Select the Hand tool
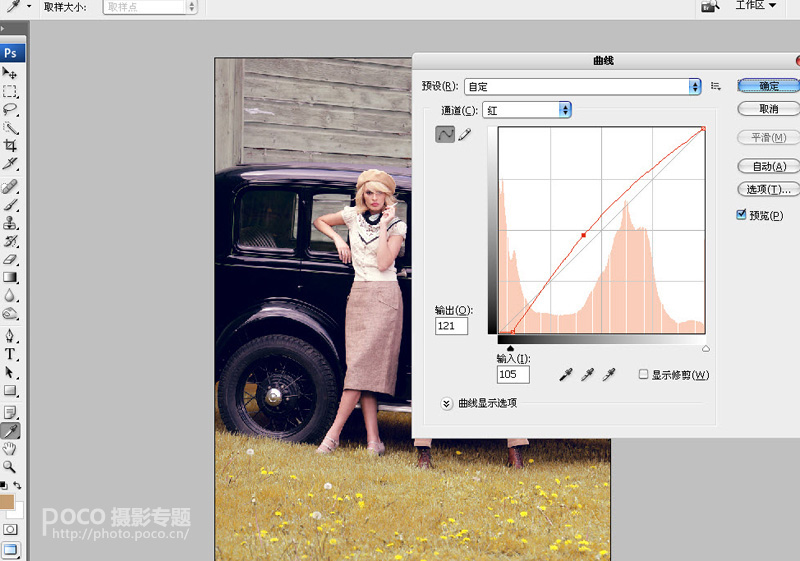This screenshot has height=561, width=800. pyautogui.click(x=9, y=449)
